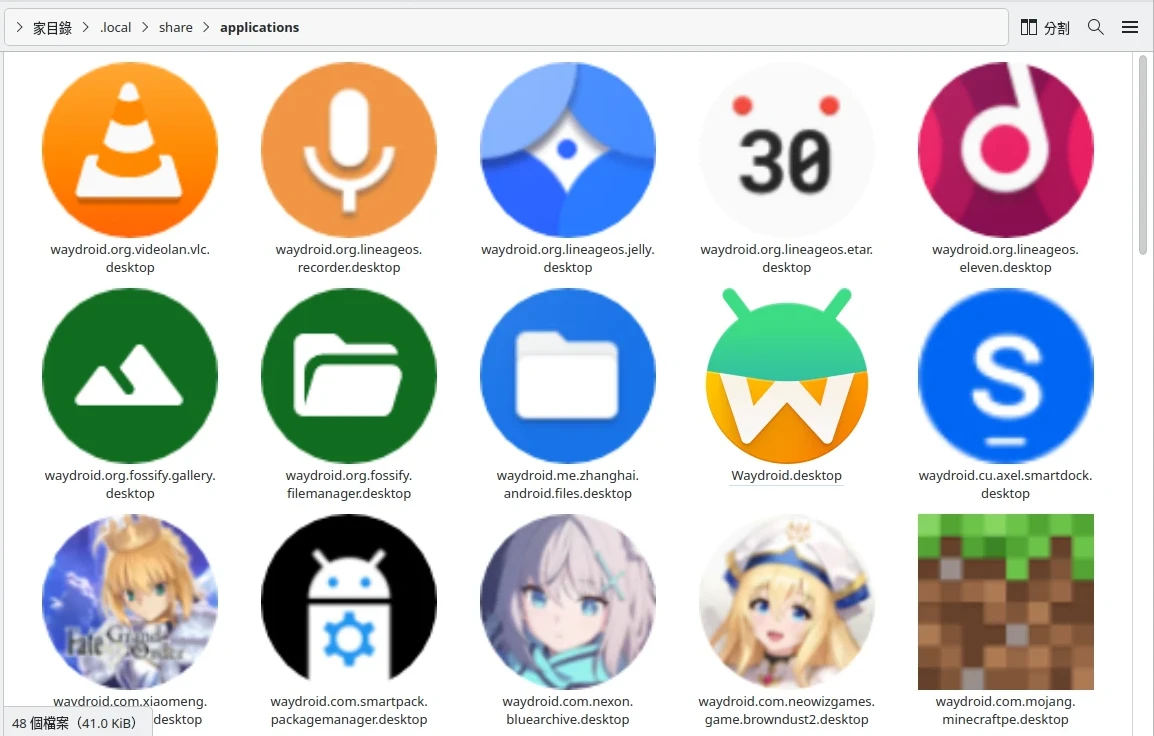
Task: Click the LineageOS Jelly browser icon
Action: point(568,149)
